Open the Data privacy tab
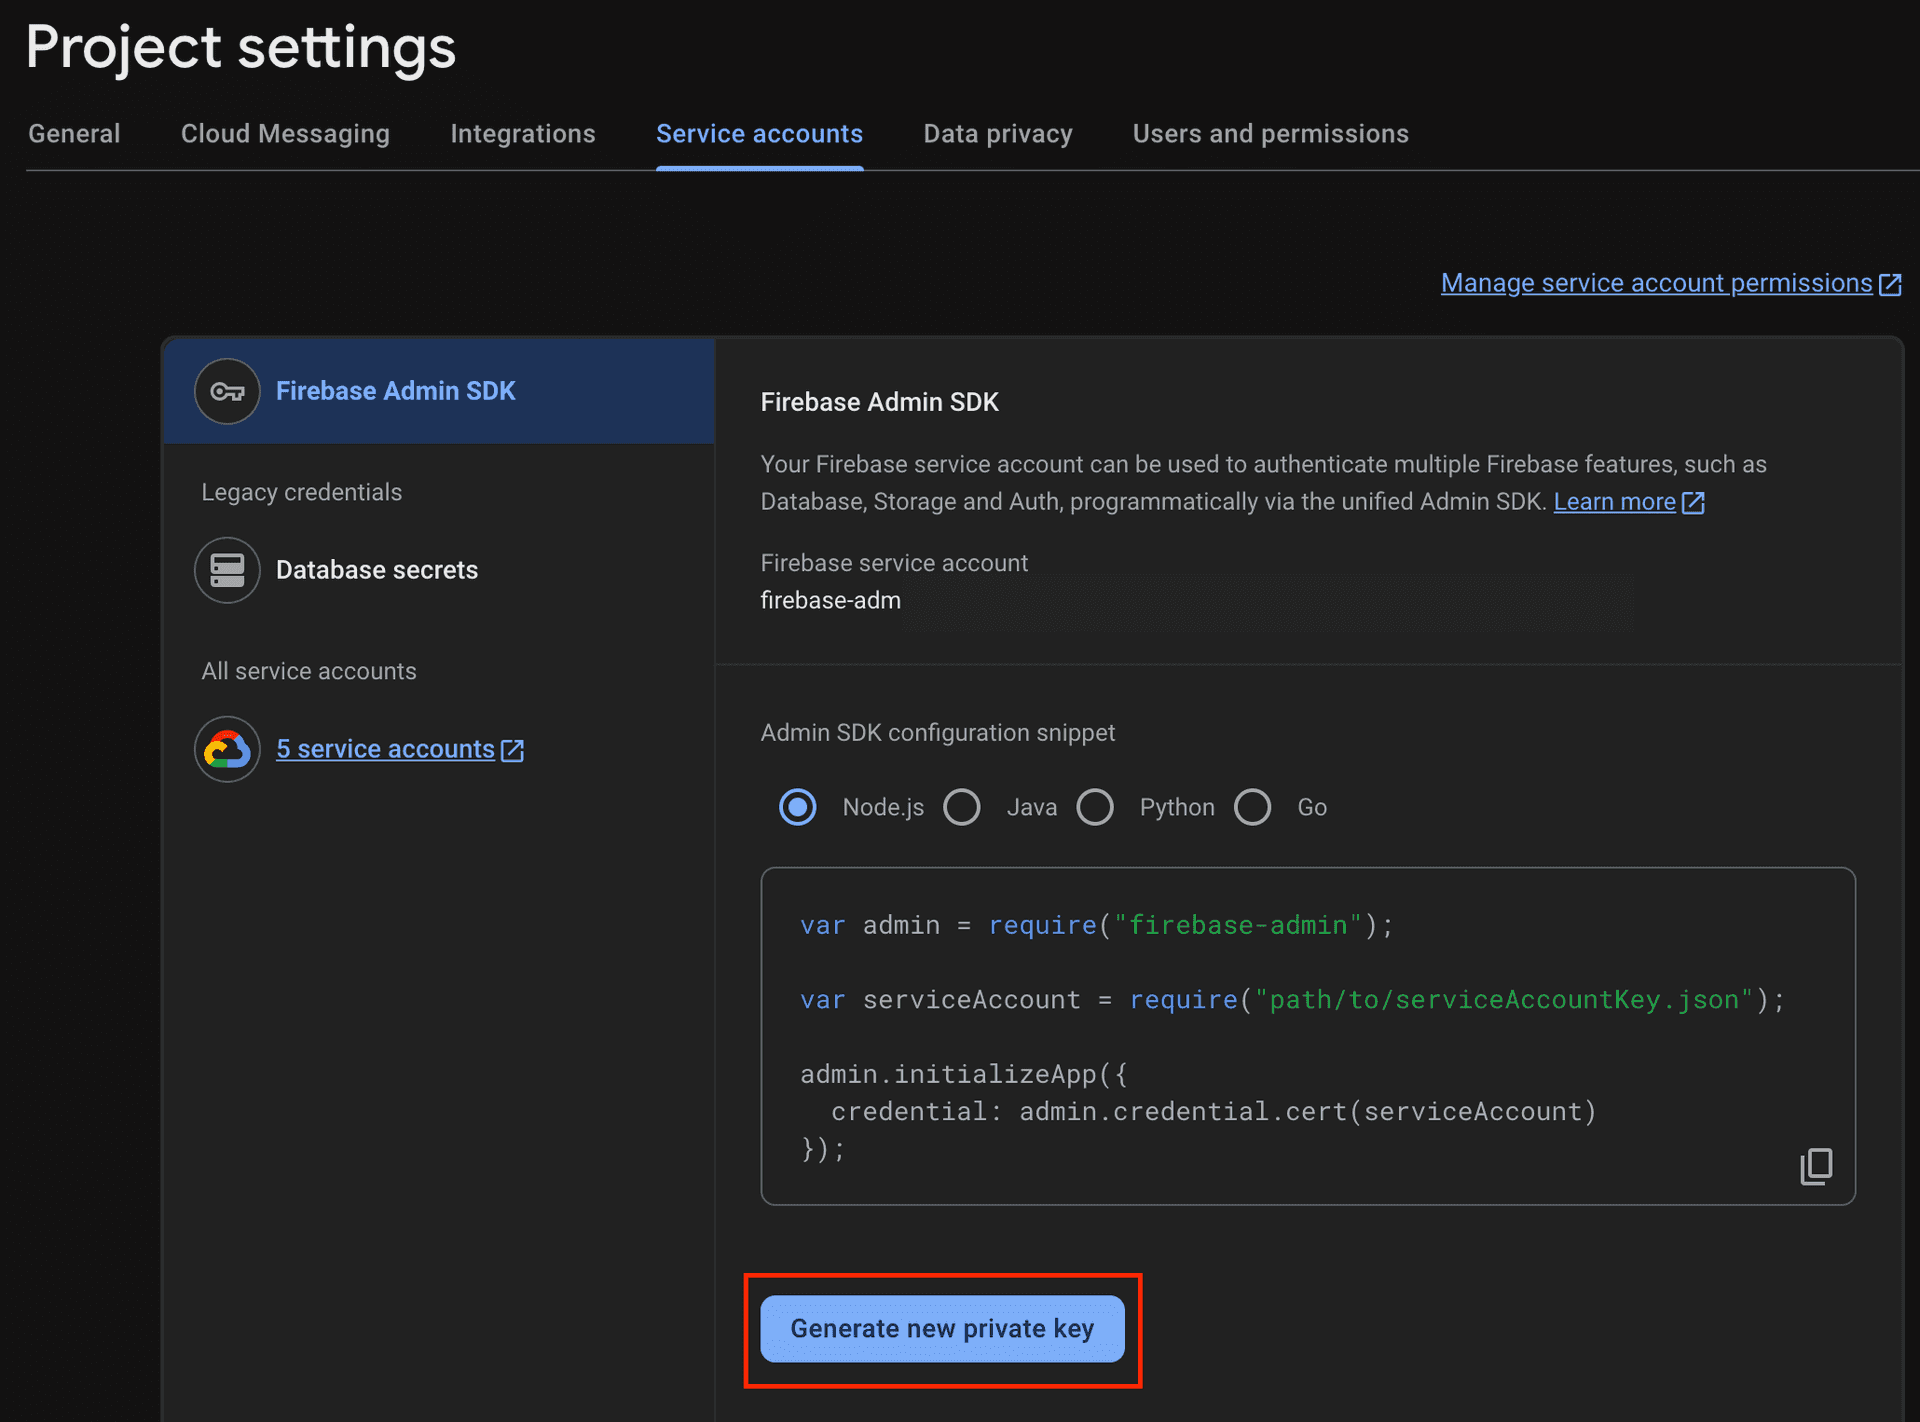The image size is (1920, 1422). pyautogui.click(x=997, y=134)
